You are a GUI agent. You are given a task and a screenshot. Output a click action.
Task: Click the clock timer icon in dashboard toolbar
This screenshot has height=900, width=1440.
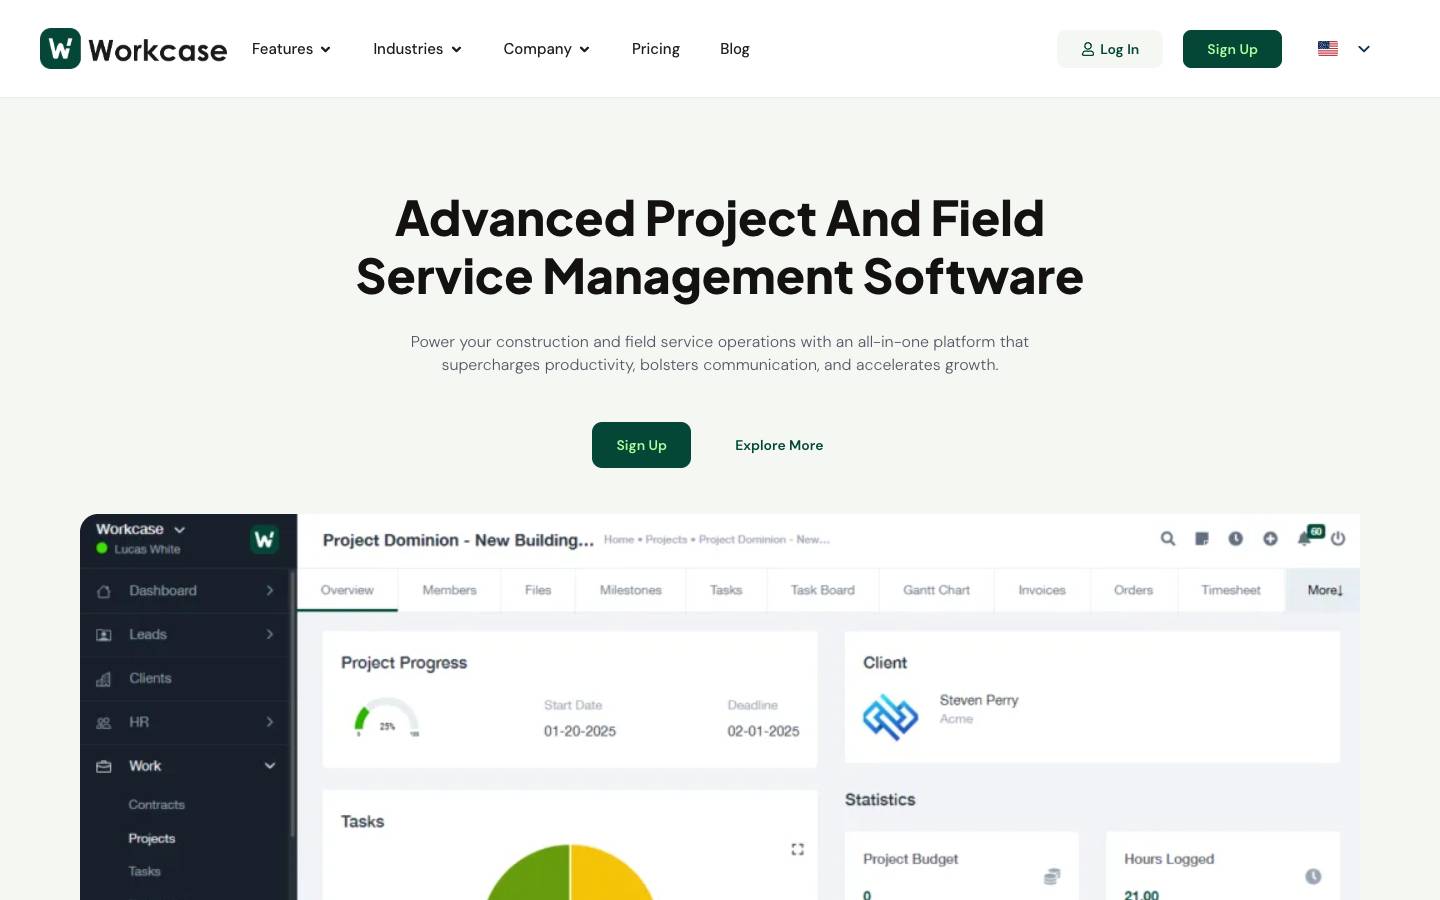(1236, 539)
